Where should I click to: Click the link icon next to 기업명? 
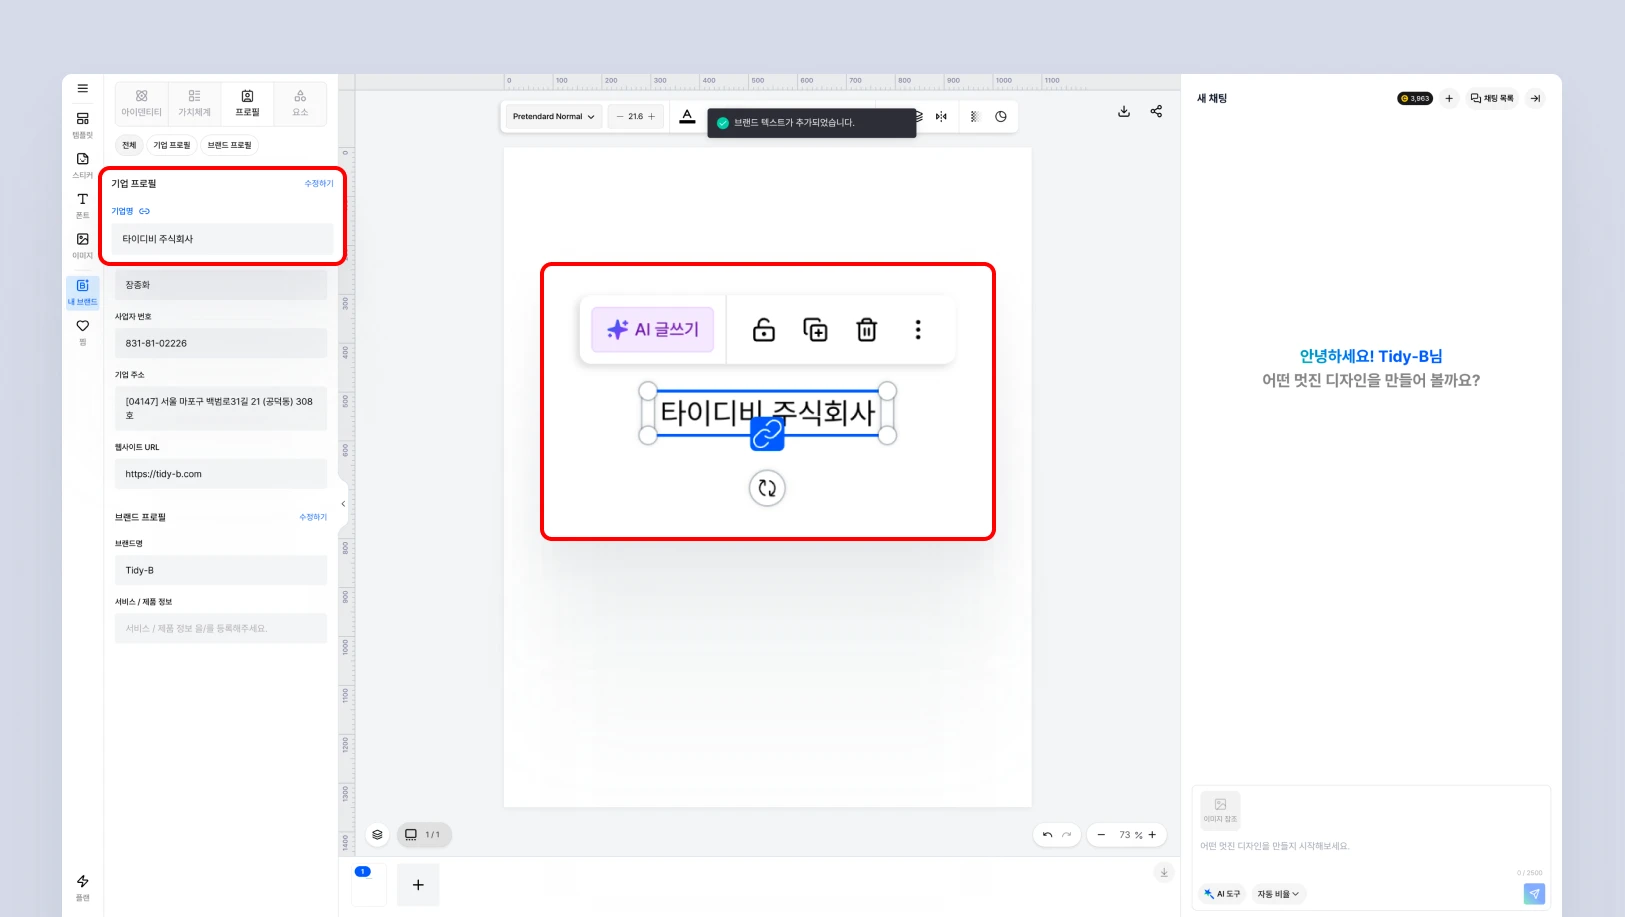(144, 211)
